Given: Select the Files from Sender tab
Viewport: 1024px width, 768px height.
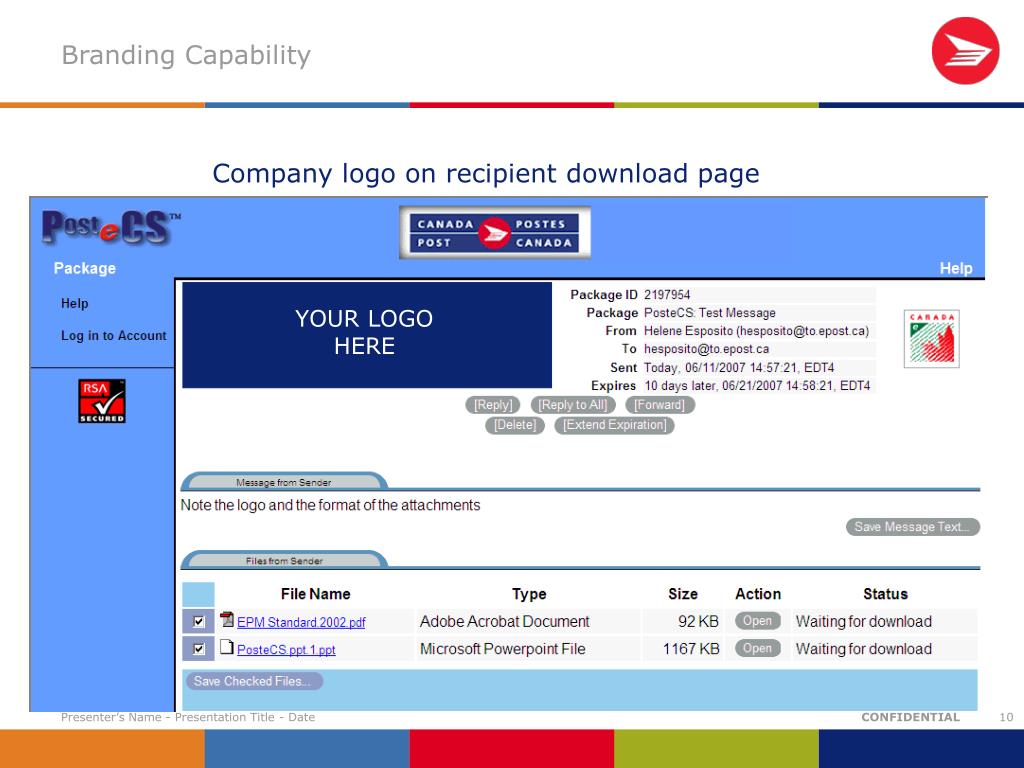Looking at the screenshot, I should pos(284,560).
